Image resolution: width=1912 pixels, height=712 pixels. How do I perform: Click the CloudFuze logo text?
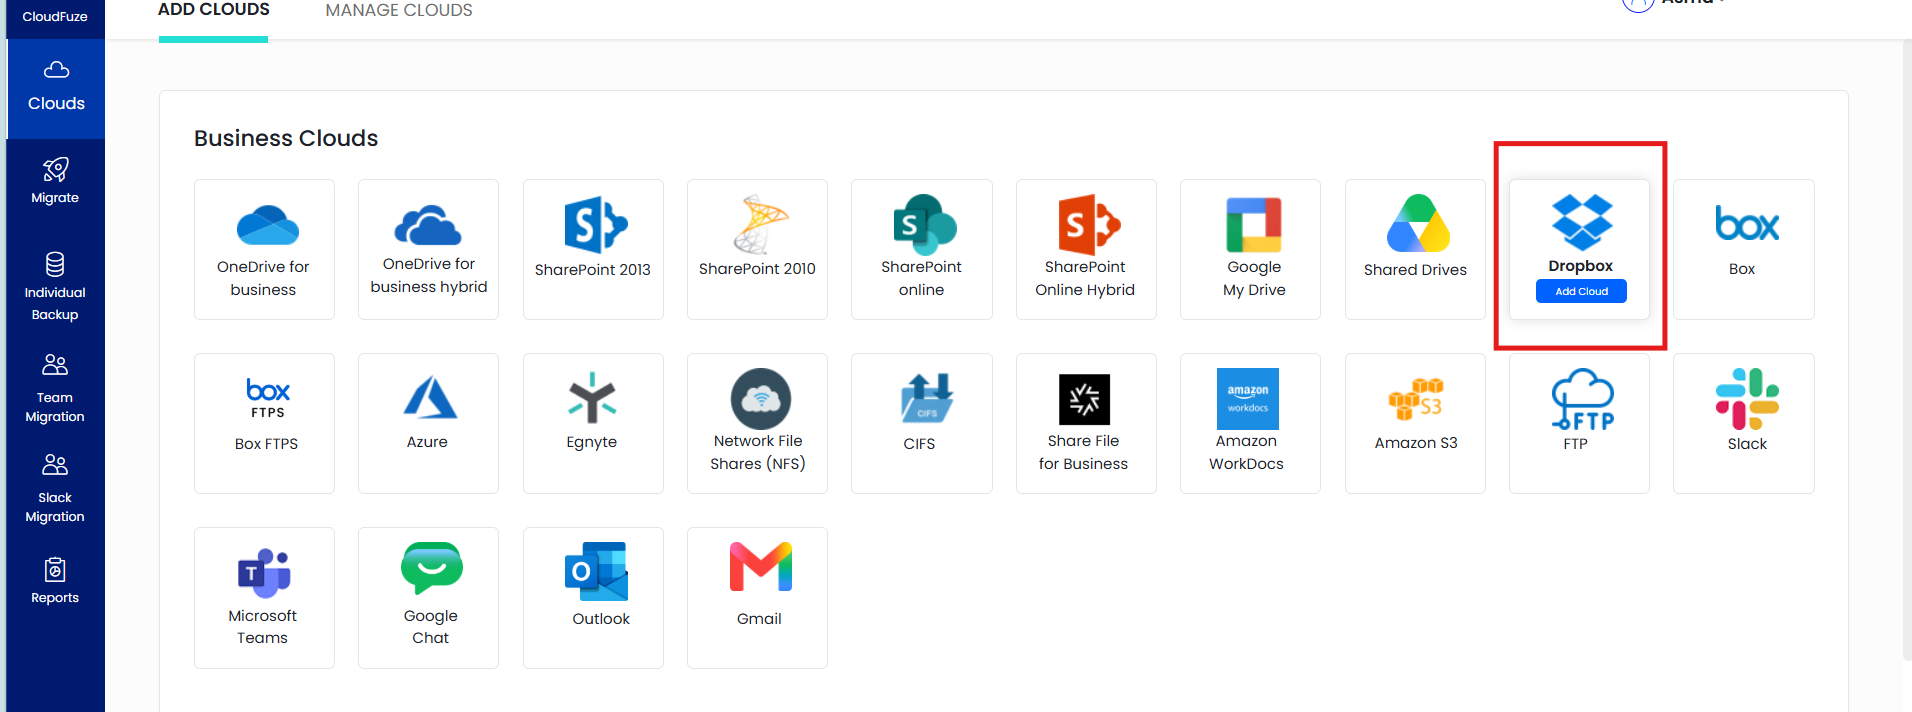55,17
